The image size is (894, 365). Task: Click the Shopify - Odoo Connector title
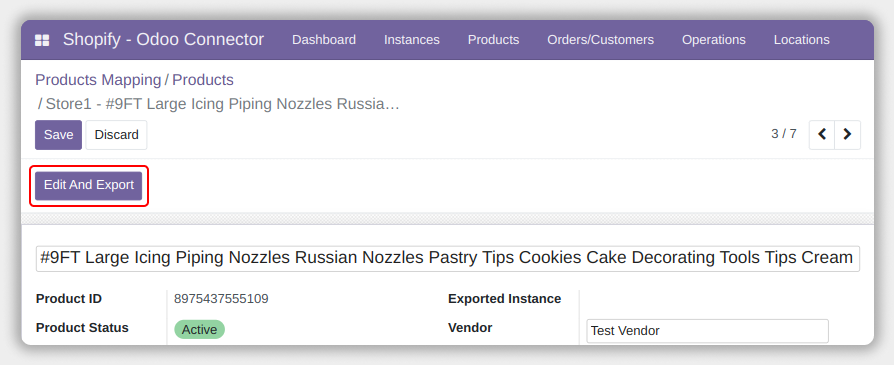[x=163, y=39]
